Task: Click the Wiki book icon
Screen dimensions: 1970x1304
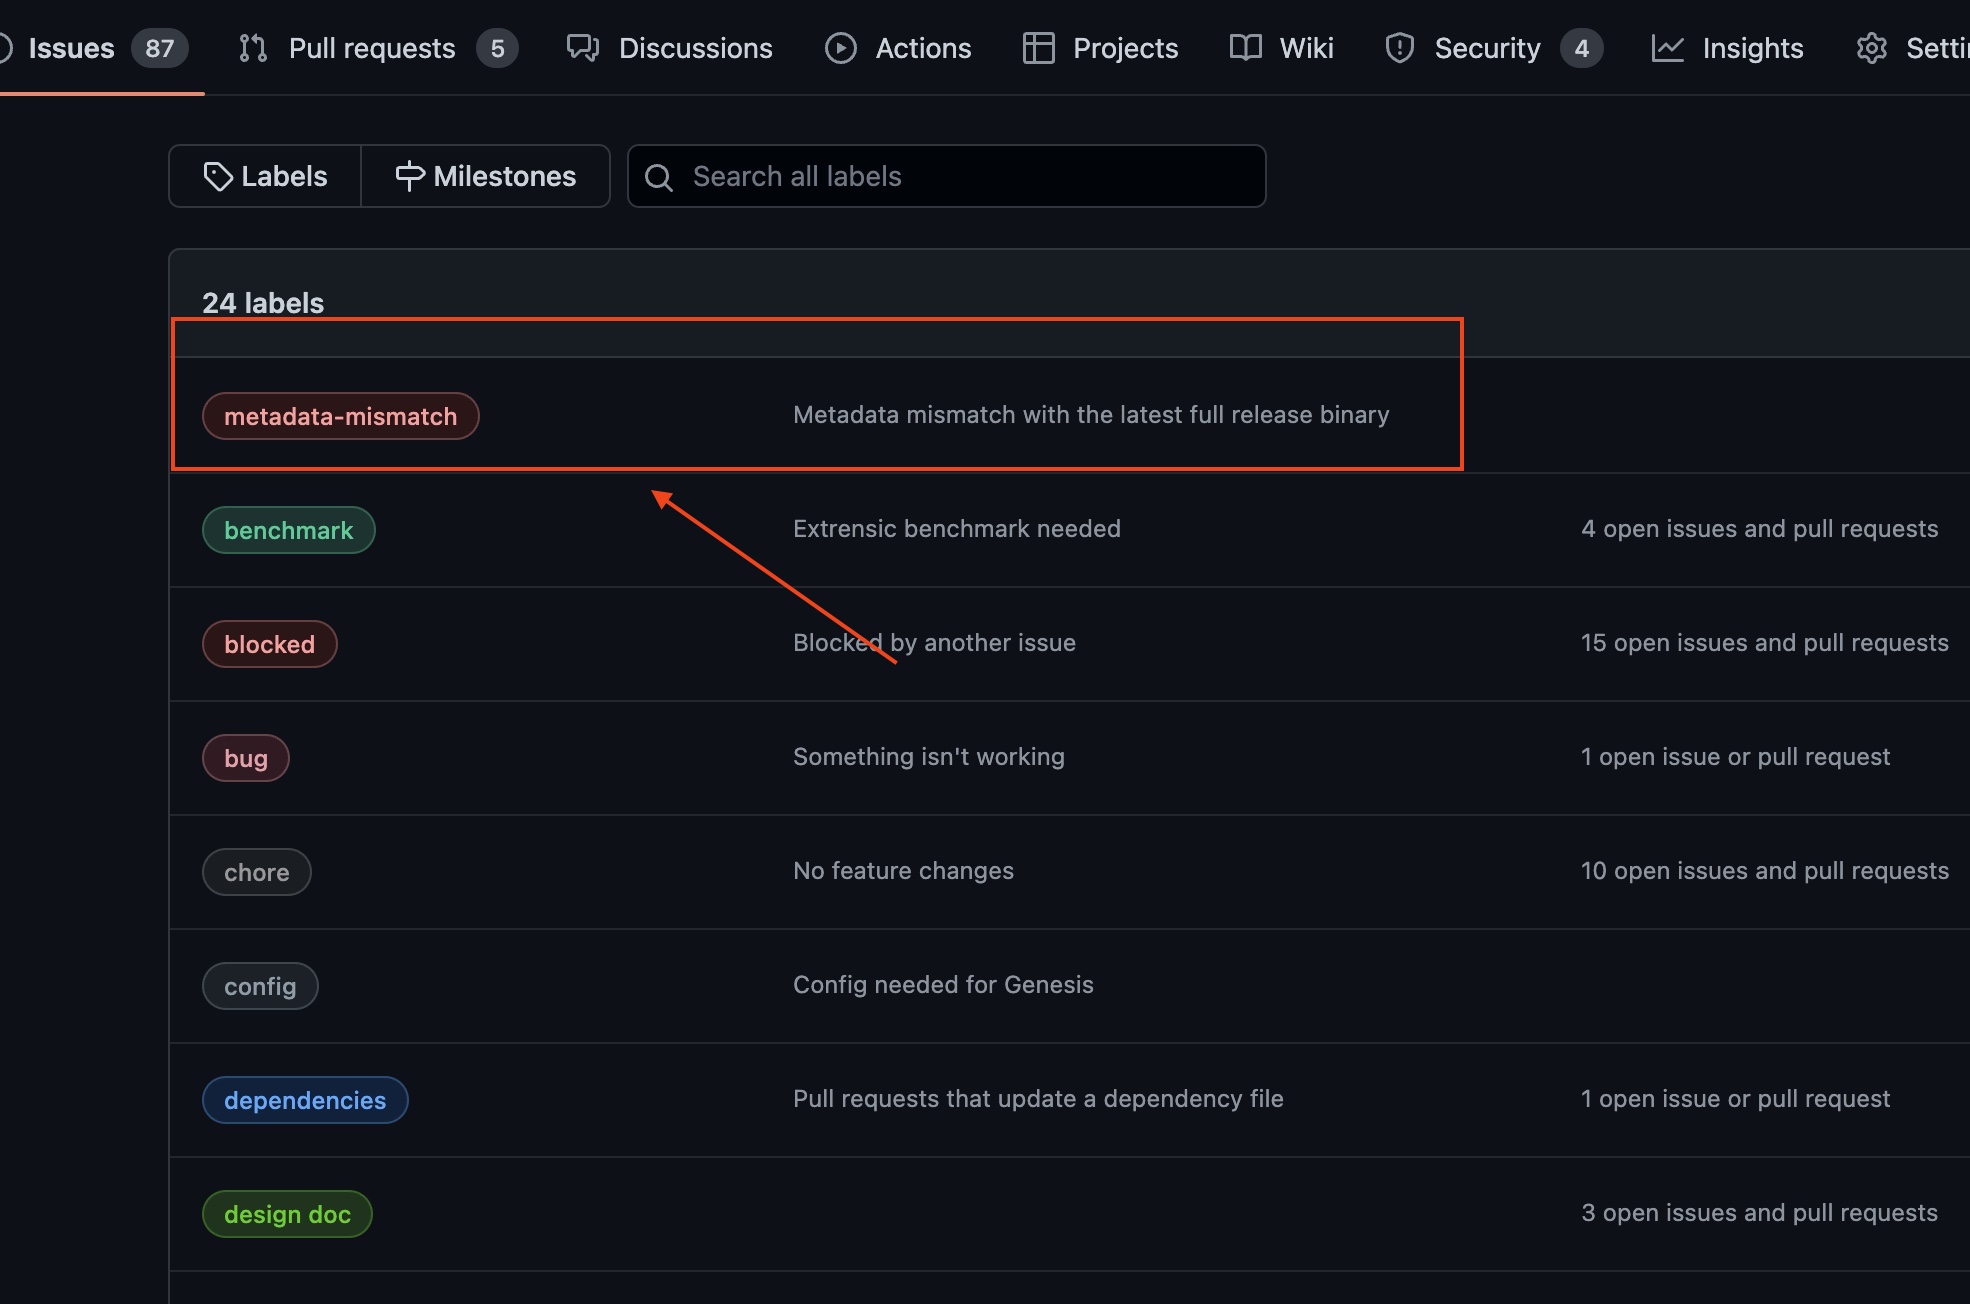Action: (1245, 47)
